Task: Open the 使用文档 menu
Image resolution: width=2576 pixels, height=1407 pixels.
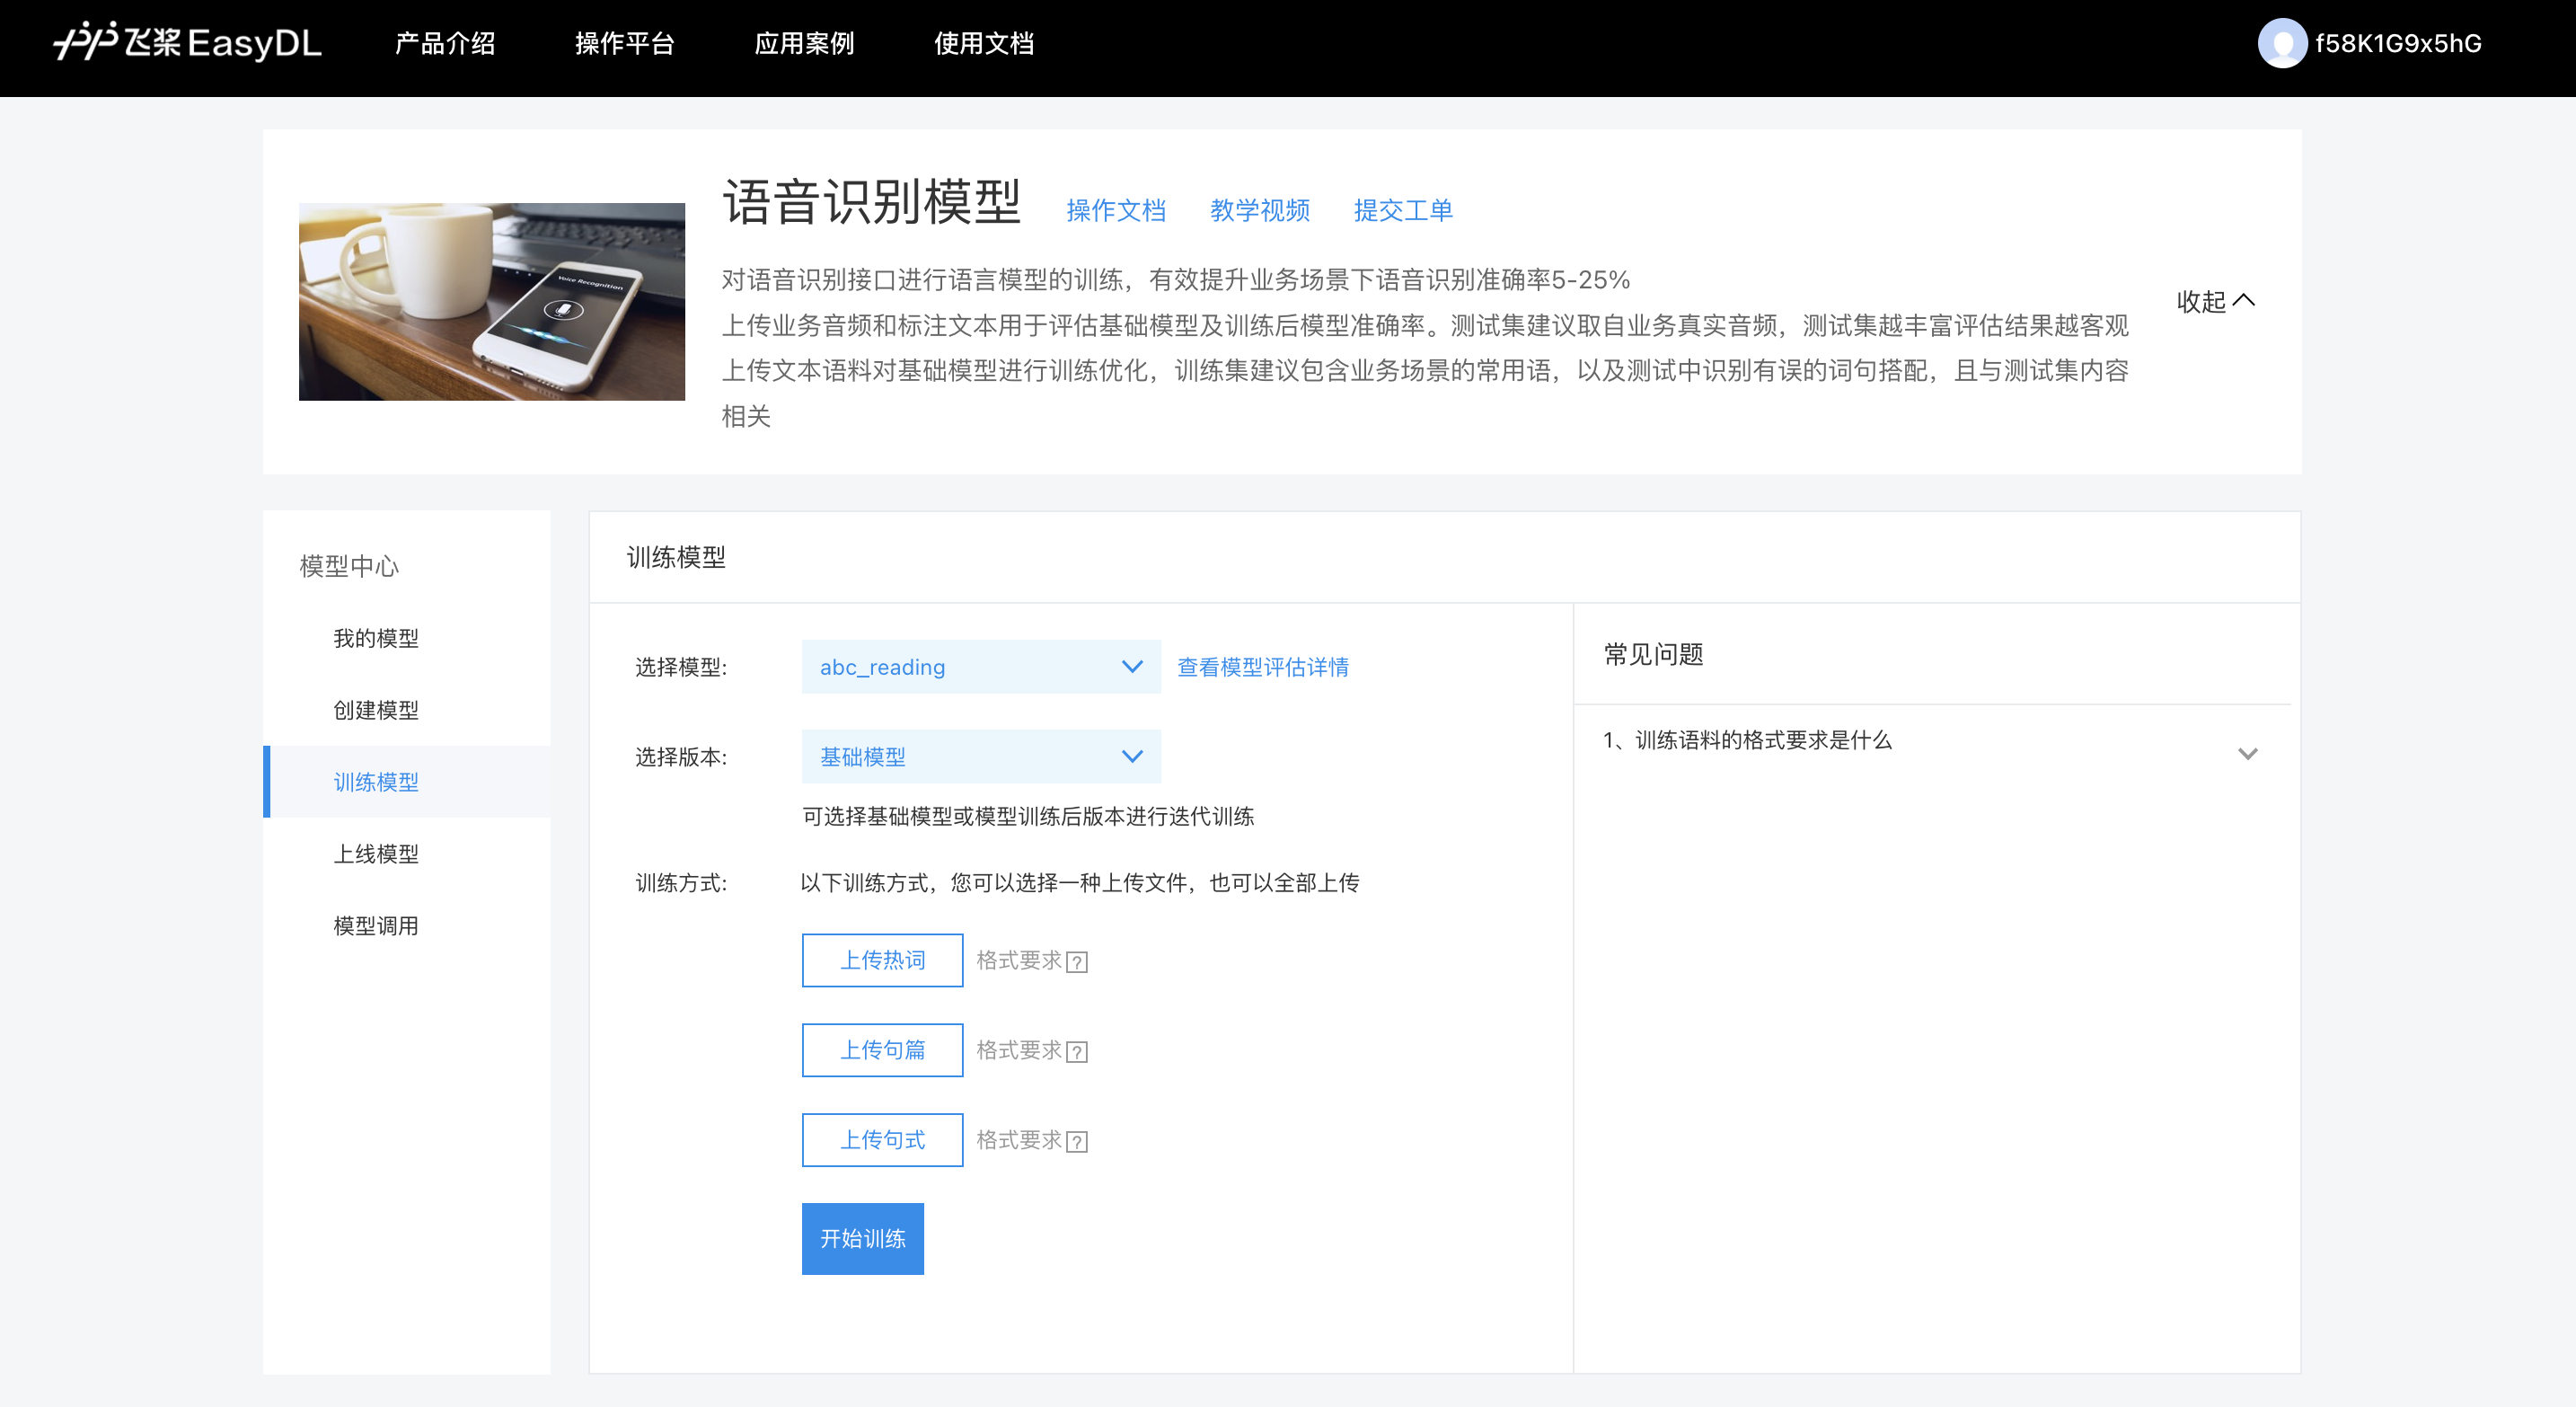Action: [985, 43]
